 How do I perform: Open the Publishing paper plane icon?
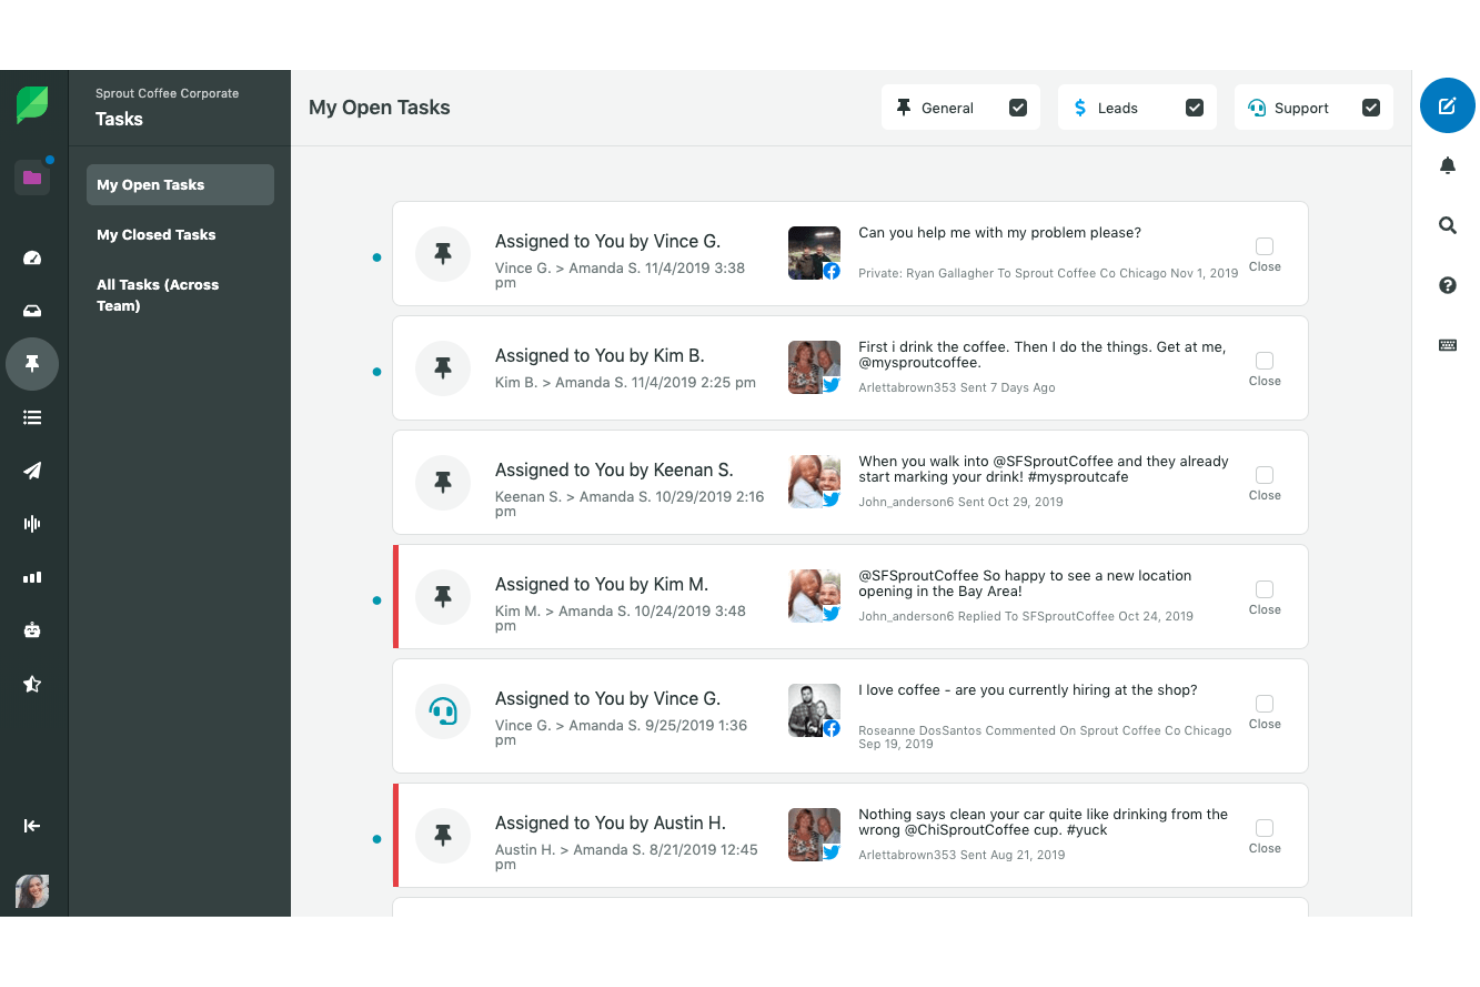pyautogui.click(x=32, y=471)
